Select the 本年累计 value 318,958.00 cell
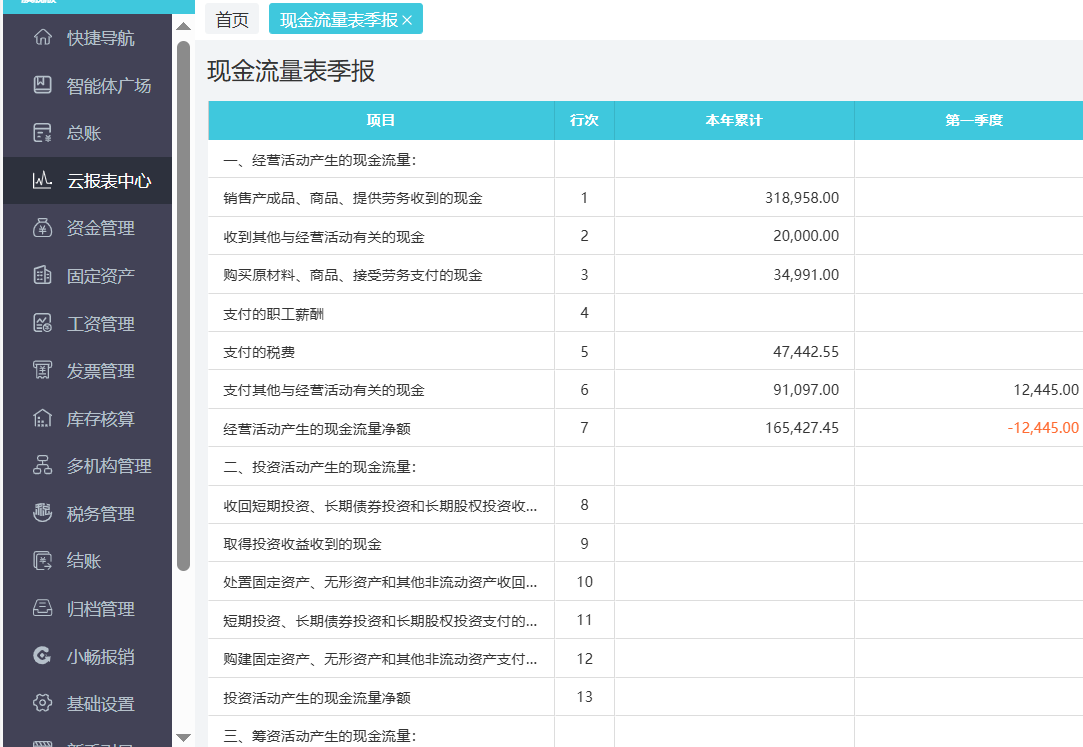Image resolution: width=1083 pixels, height=747 pixels. click(733, 198)
